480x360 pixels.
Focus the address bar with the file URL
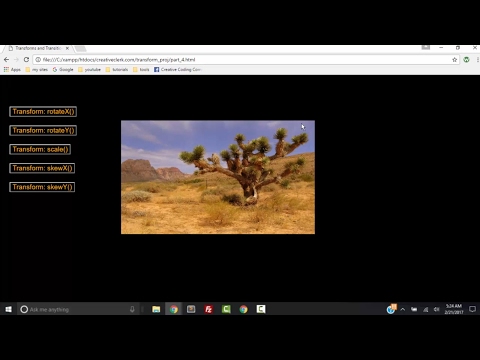[x=245, y=60]
